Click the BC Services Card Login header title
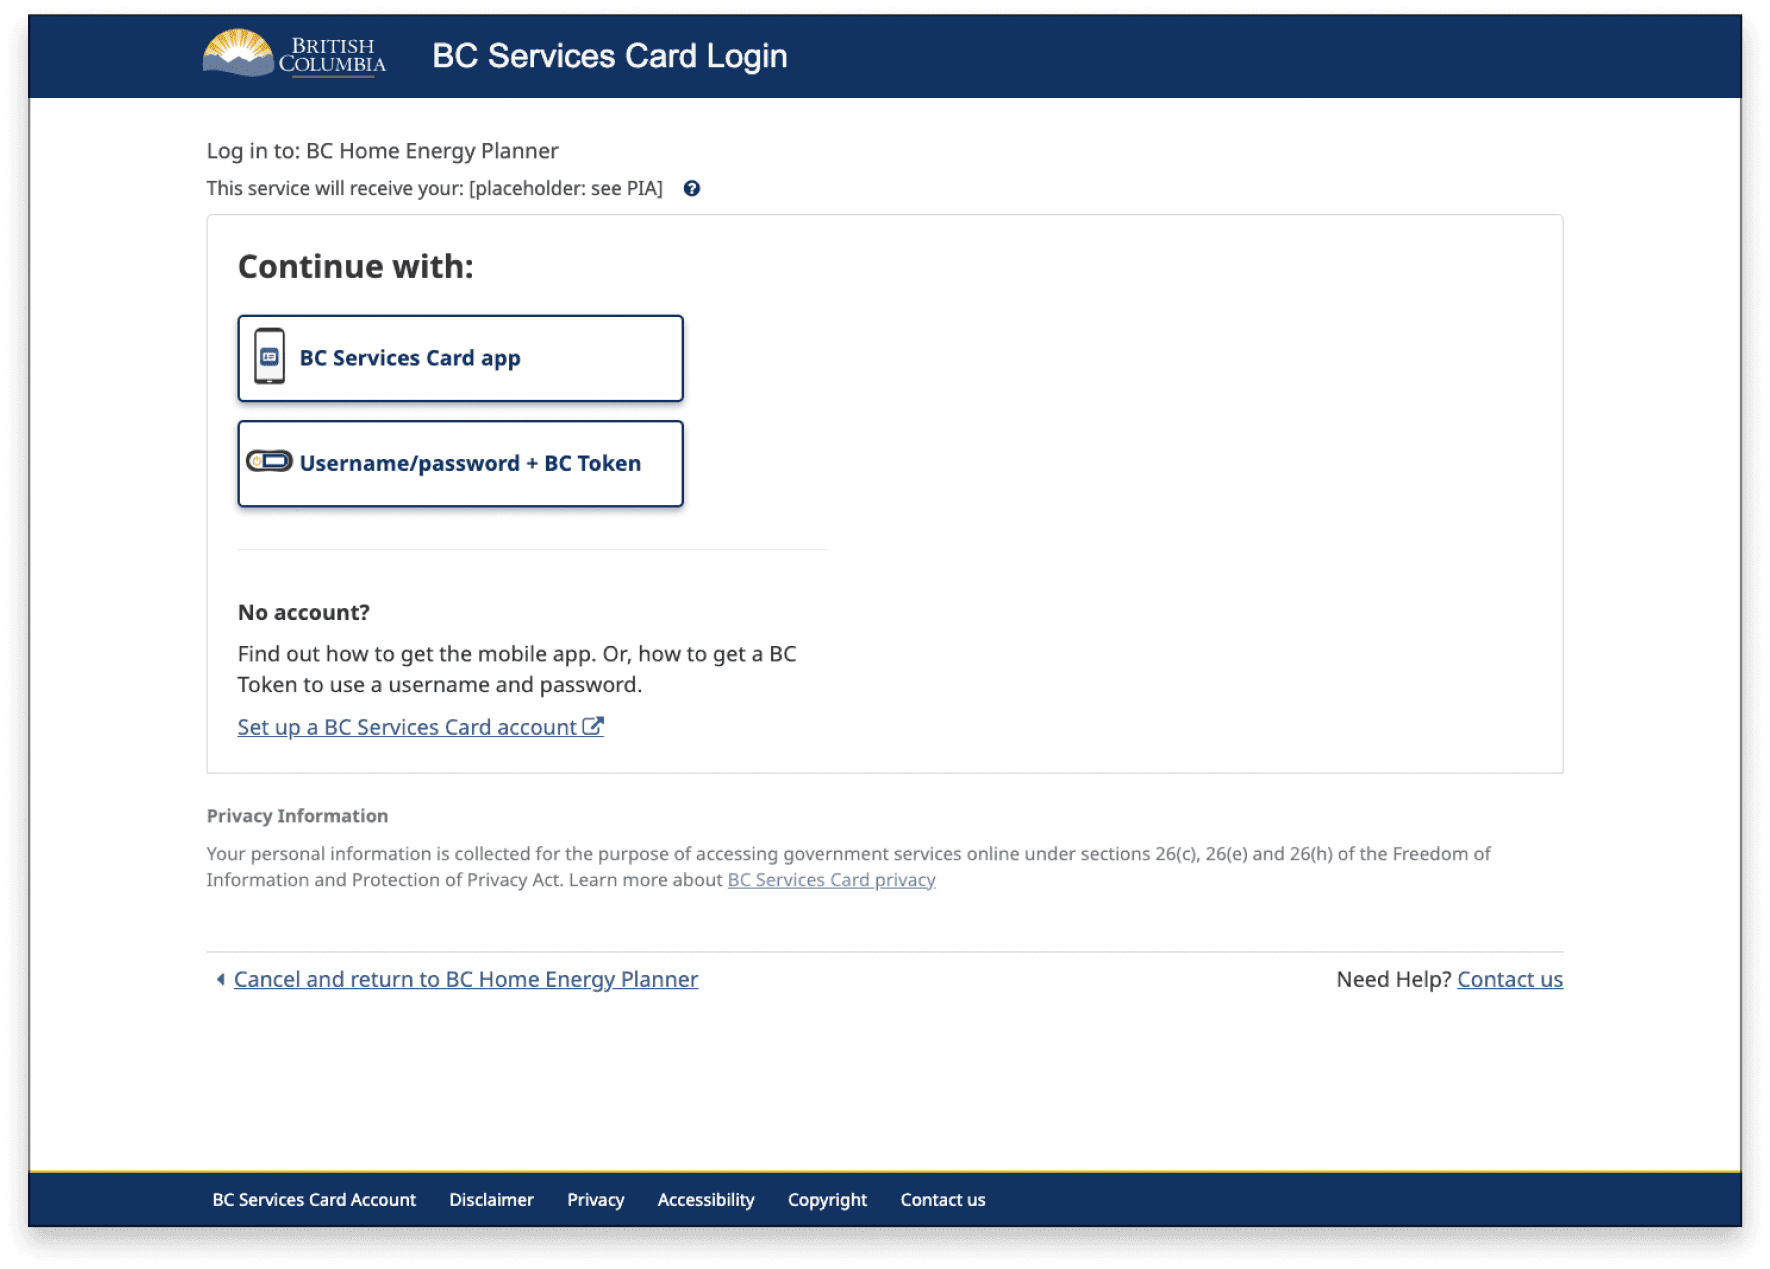 coord(610,56)
